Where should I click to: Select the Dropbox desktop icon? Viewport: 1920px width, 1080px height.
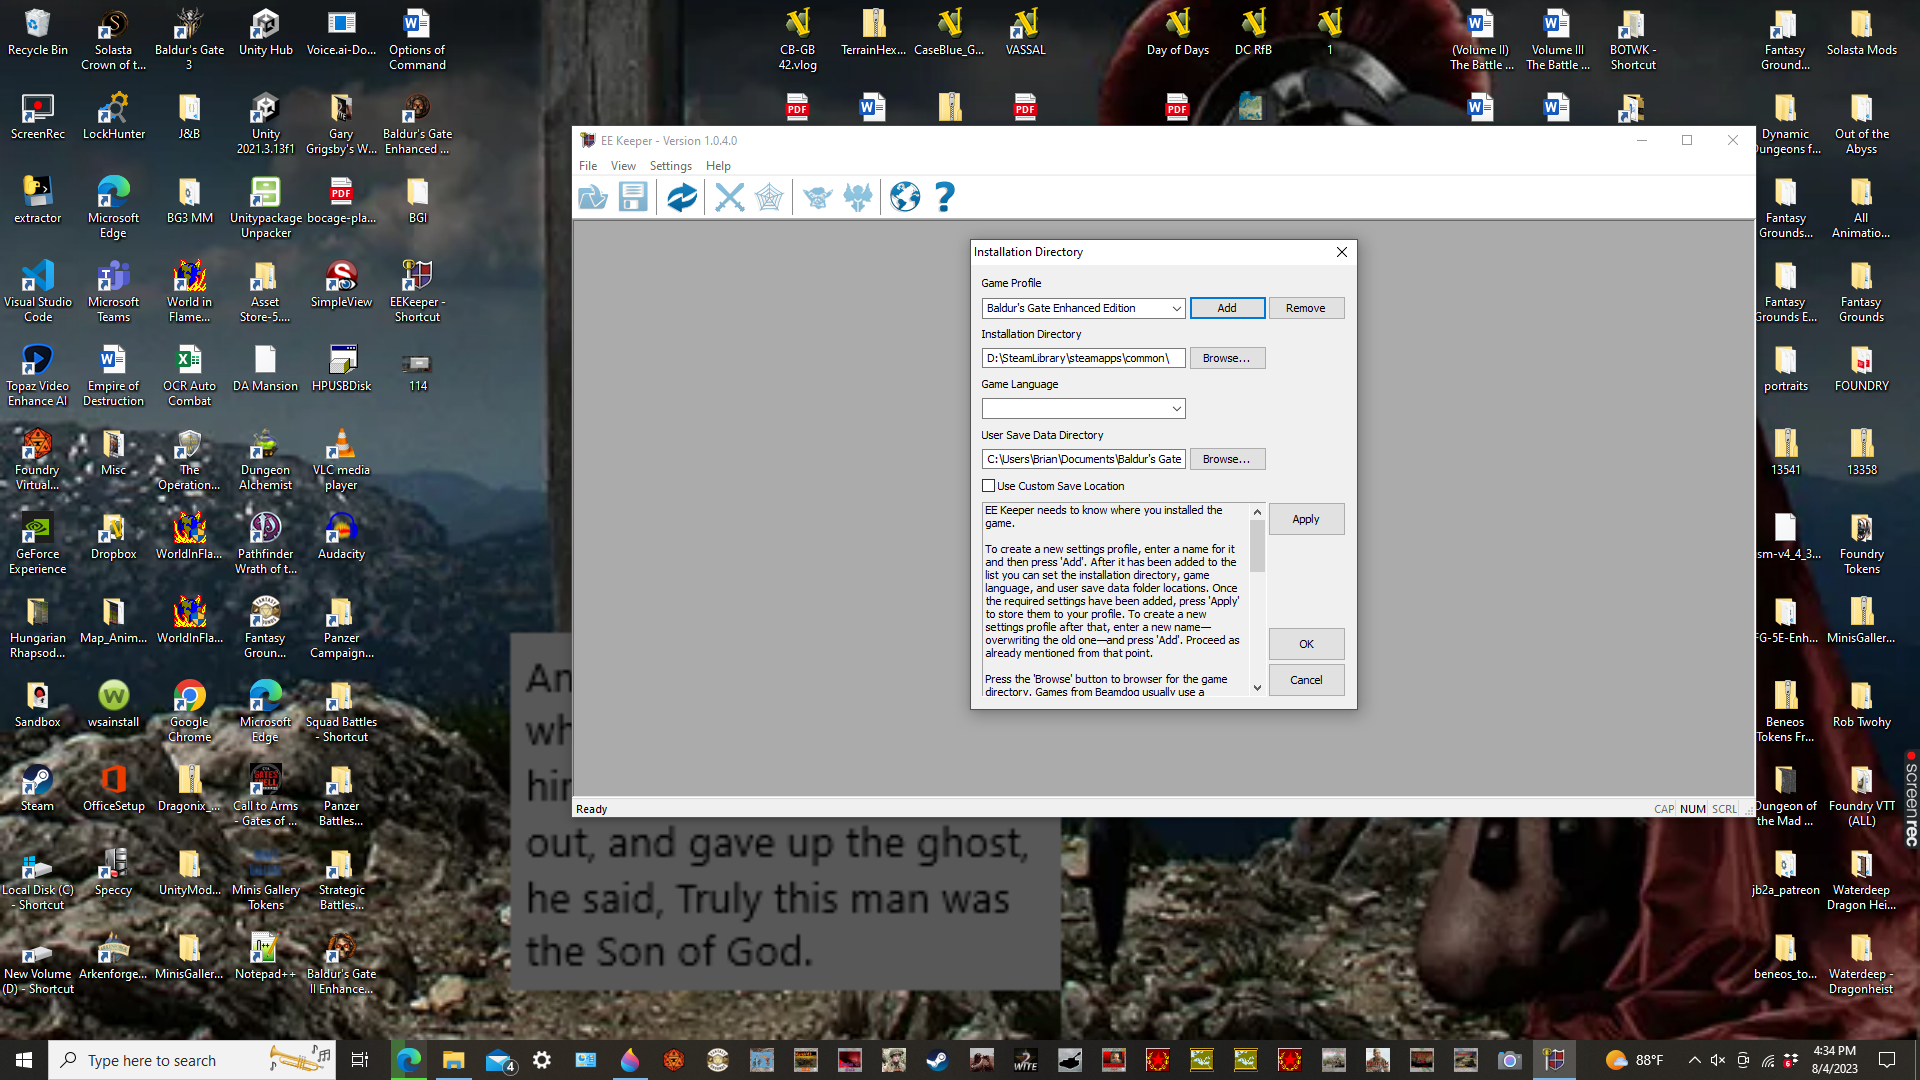(113, 536)
